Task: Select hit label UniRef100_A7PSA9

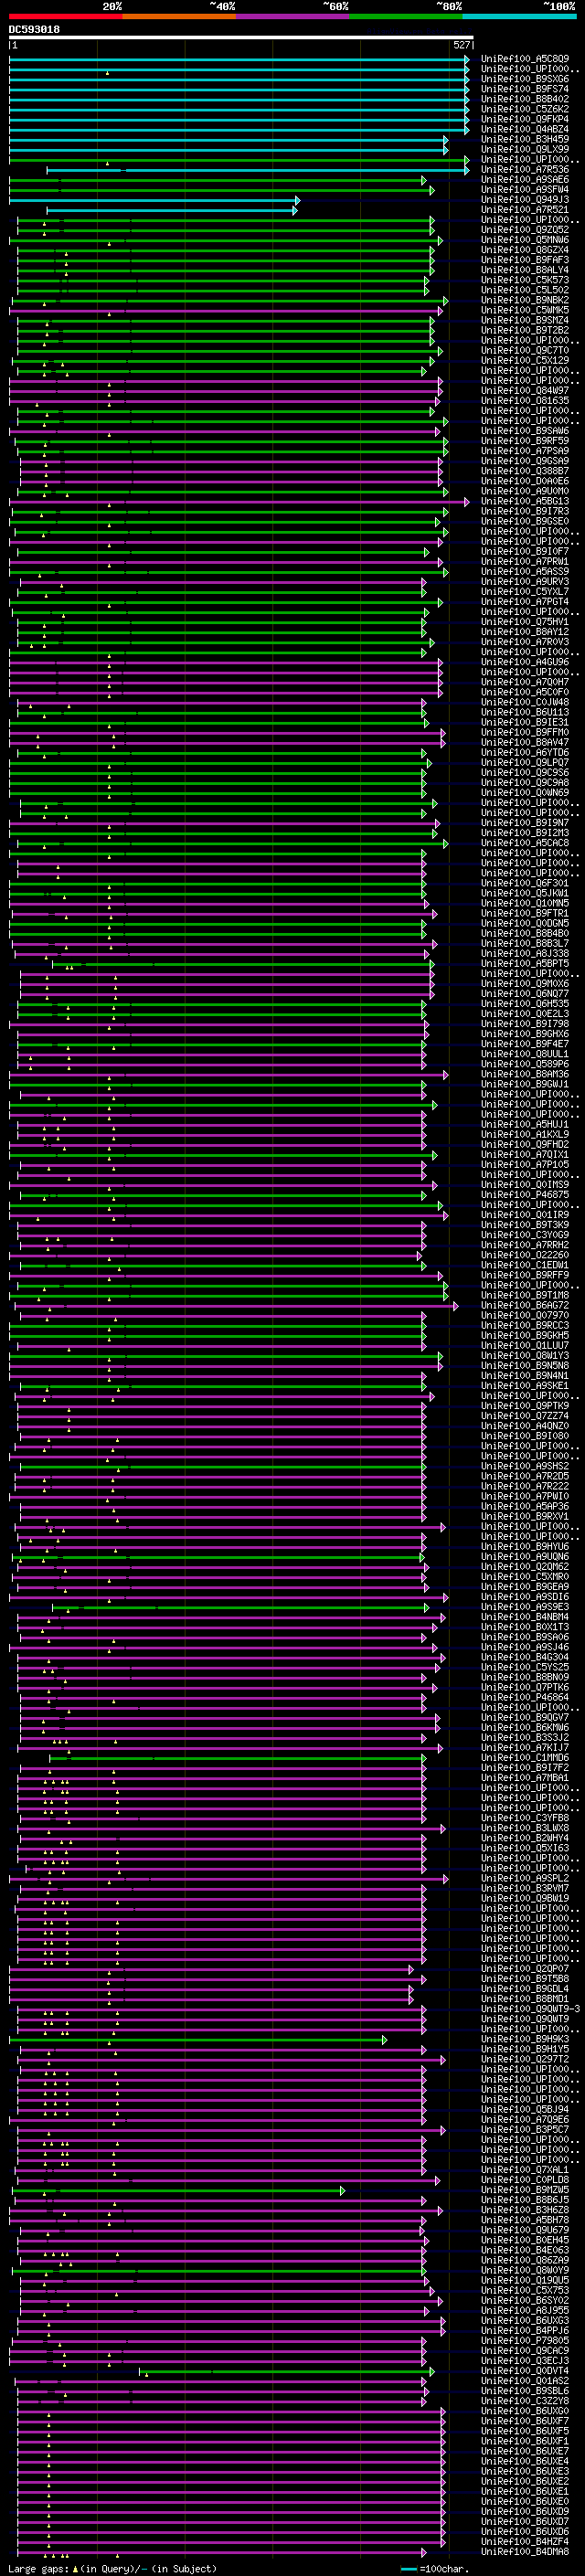Action: point(525,451)
